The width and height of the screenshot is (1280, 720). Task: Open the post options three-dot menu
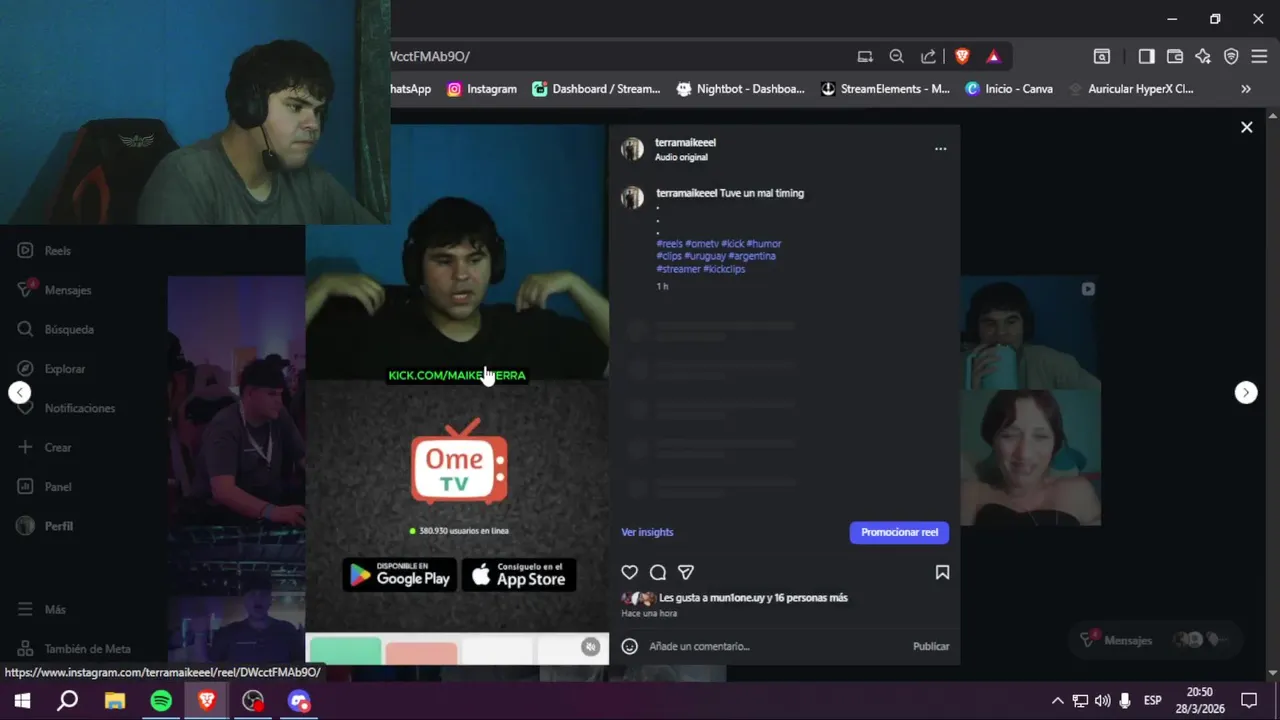[x=940, y=149]
